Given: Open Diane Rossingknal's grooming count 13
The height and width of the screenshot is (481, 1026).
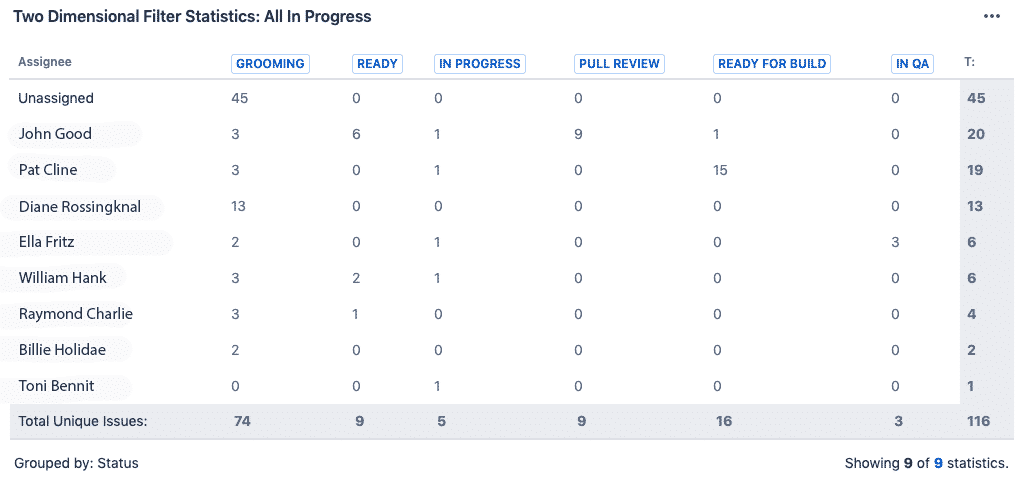Looking at the screenshot, I should (238, 206).
